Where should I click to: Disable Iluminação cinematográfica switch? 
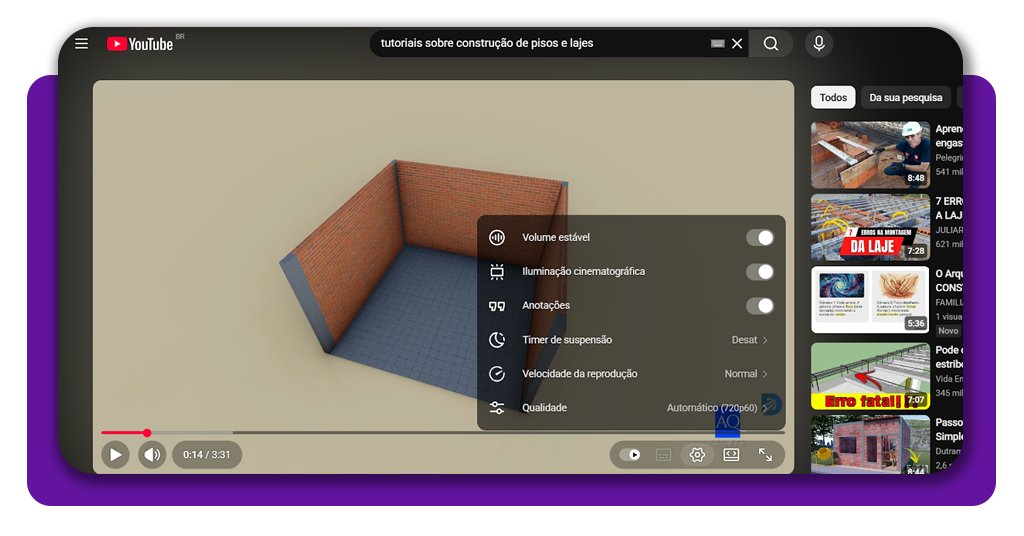(760, 272)
